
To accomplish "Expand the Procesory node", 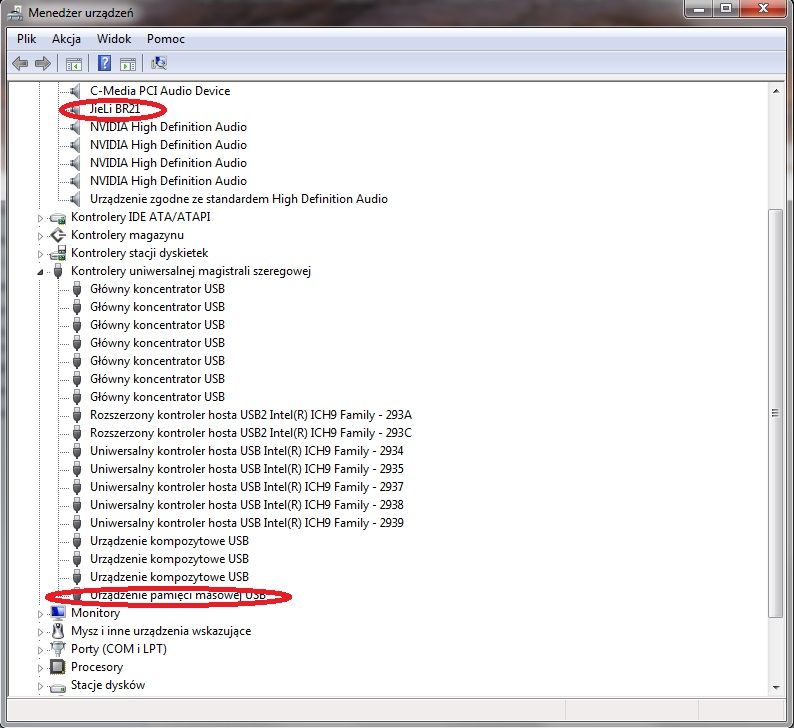I will 41,668.
